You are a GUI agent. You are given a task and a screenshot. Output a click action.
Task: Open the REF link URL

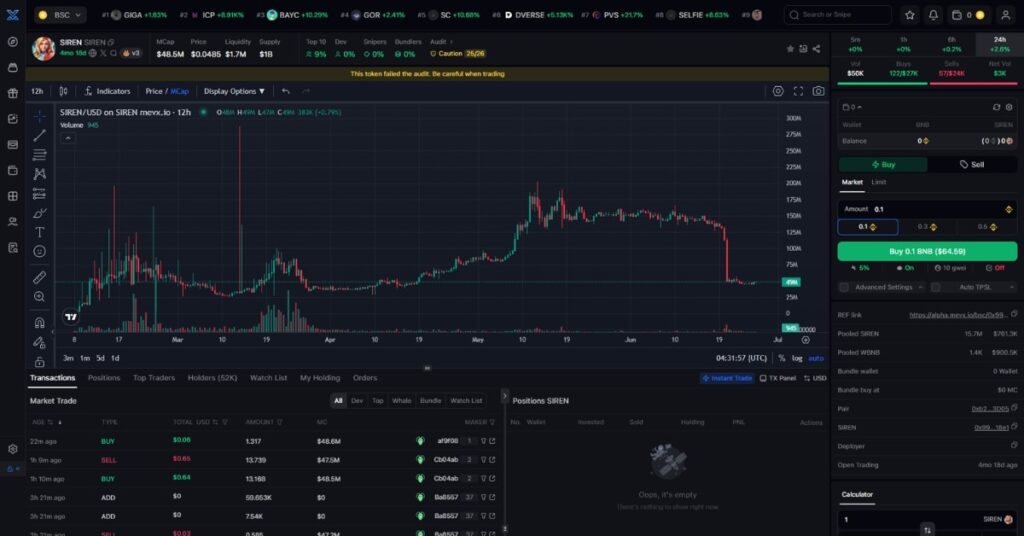pyautogui.click(x=958, y=315)
